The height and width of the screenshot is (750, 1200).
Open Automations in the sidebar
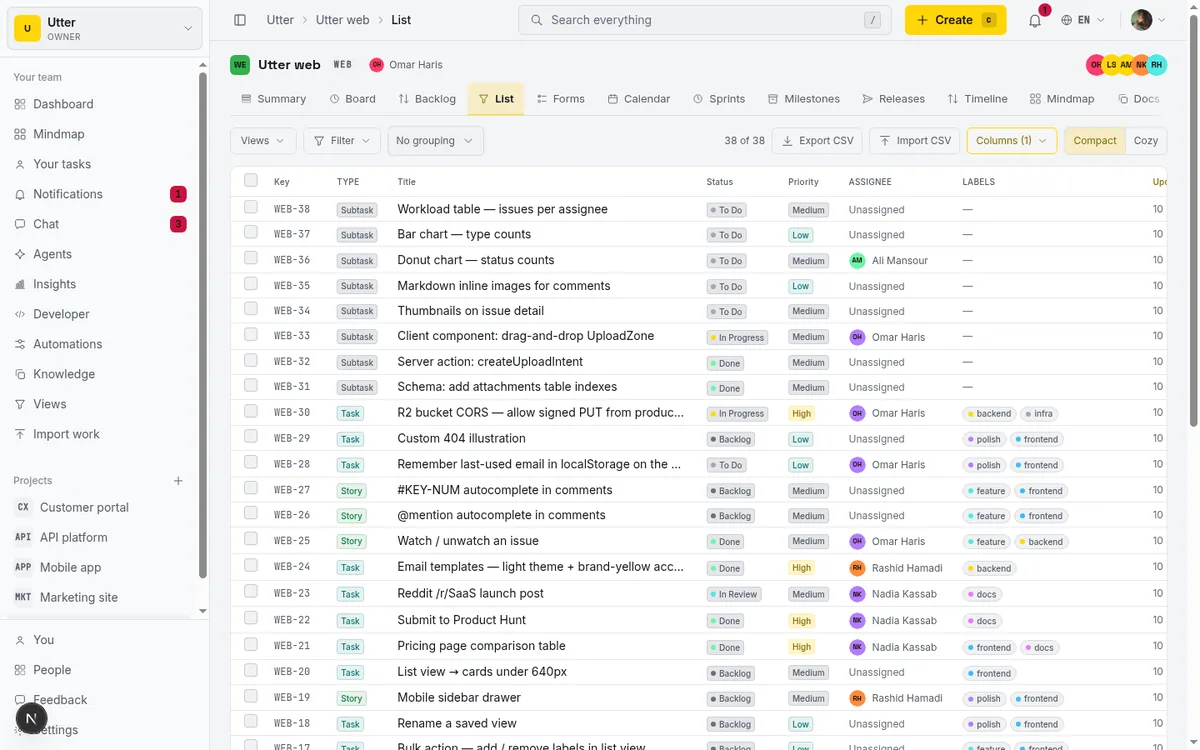pos(104,344)
